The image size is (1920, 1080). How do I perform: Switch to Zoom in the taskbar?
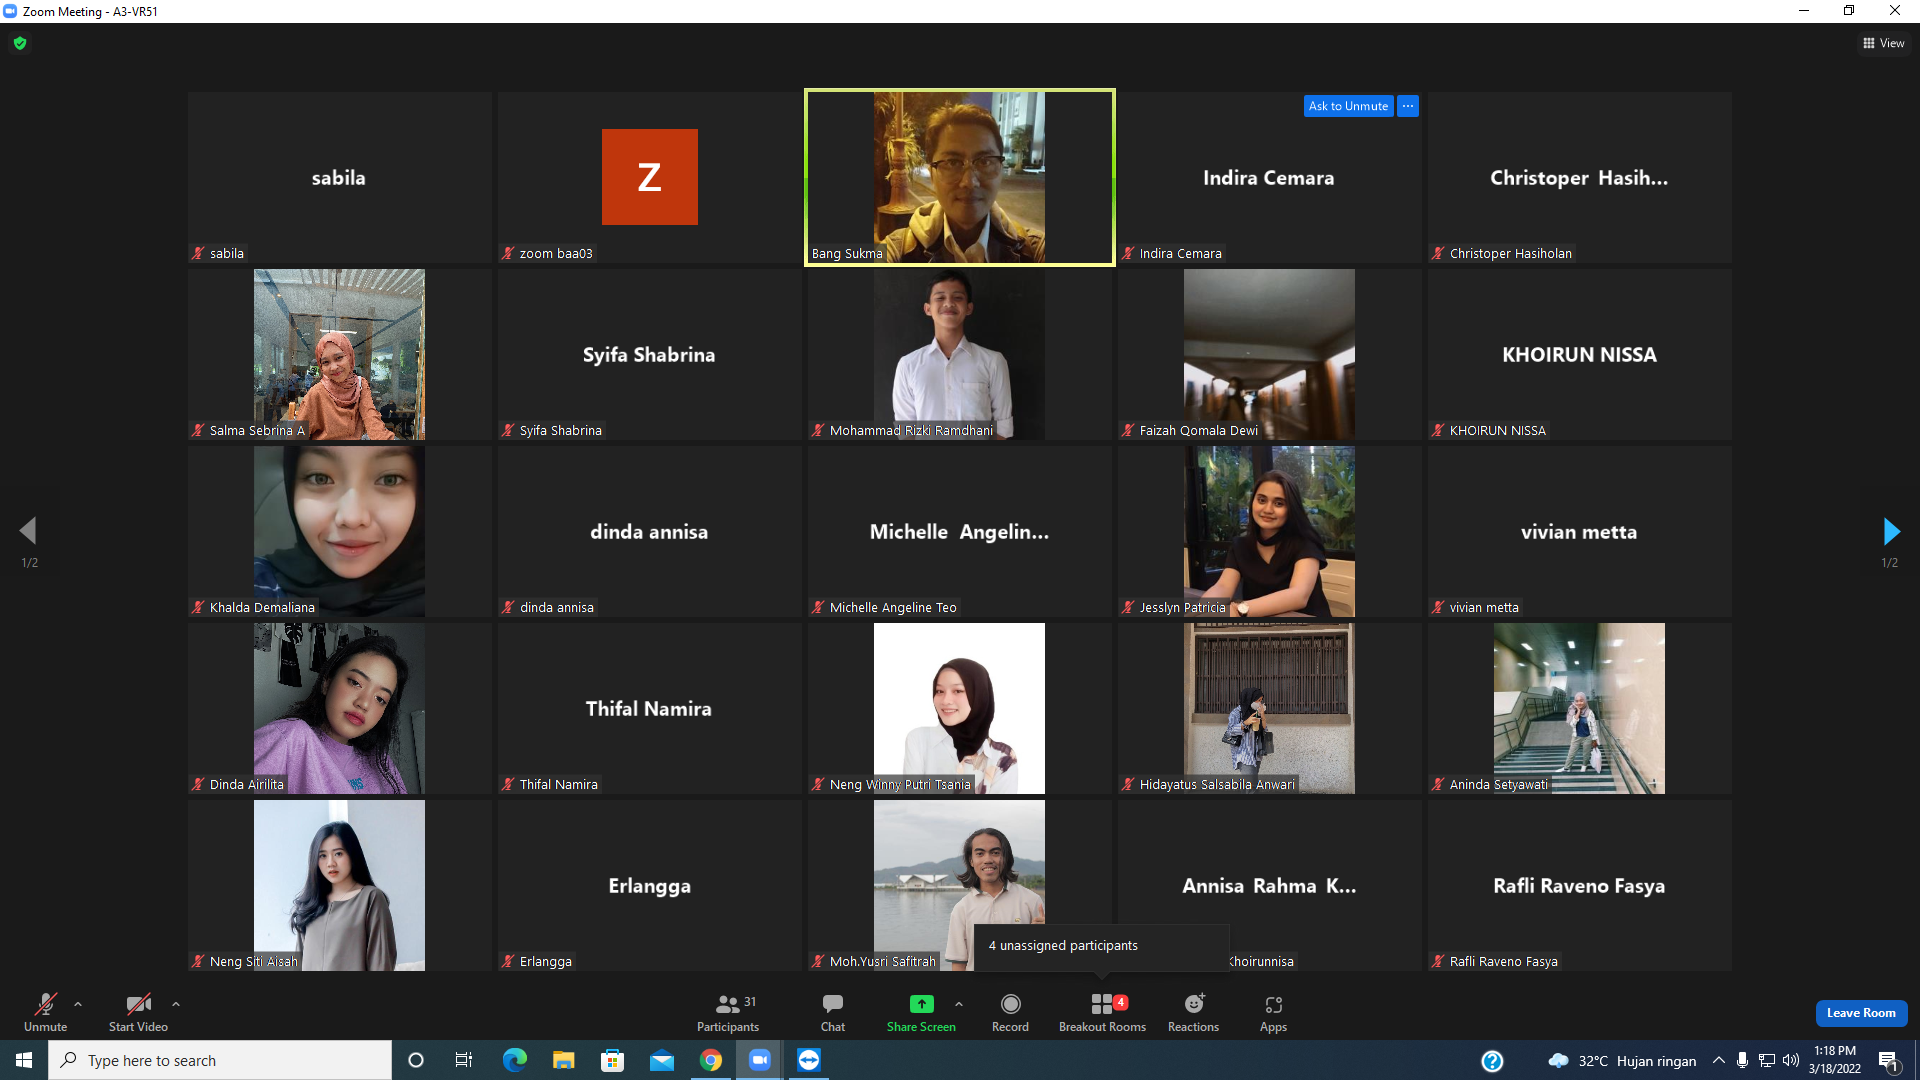pyautogui.click(x=760, y=1060)
